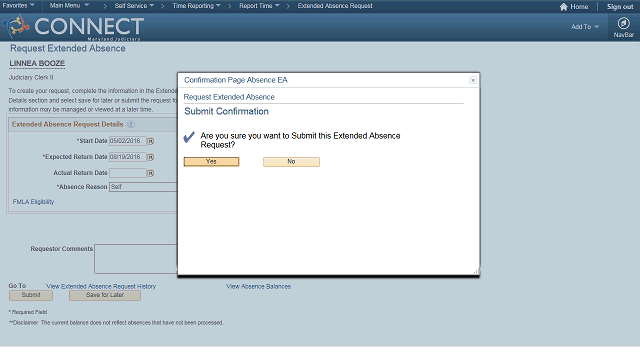This screenshot has height=360, width=640.
Task: Click the help icon beside Request Details
Action: coord(131,124)
